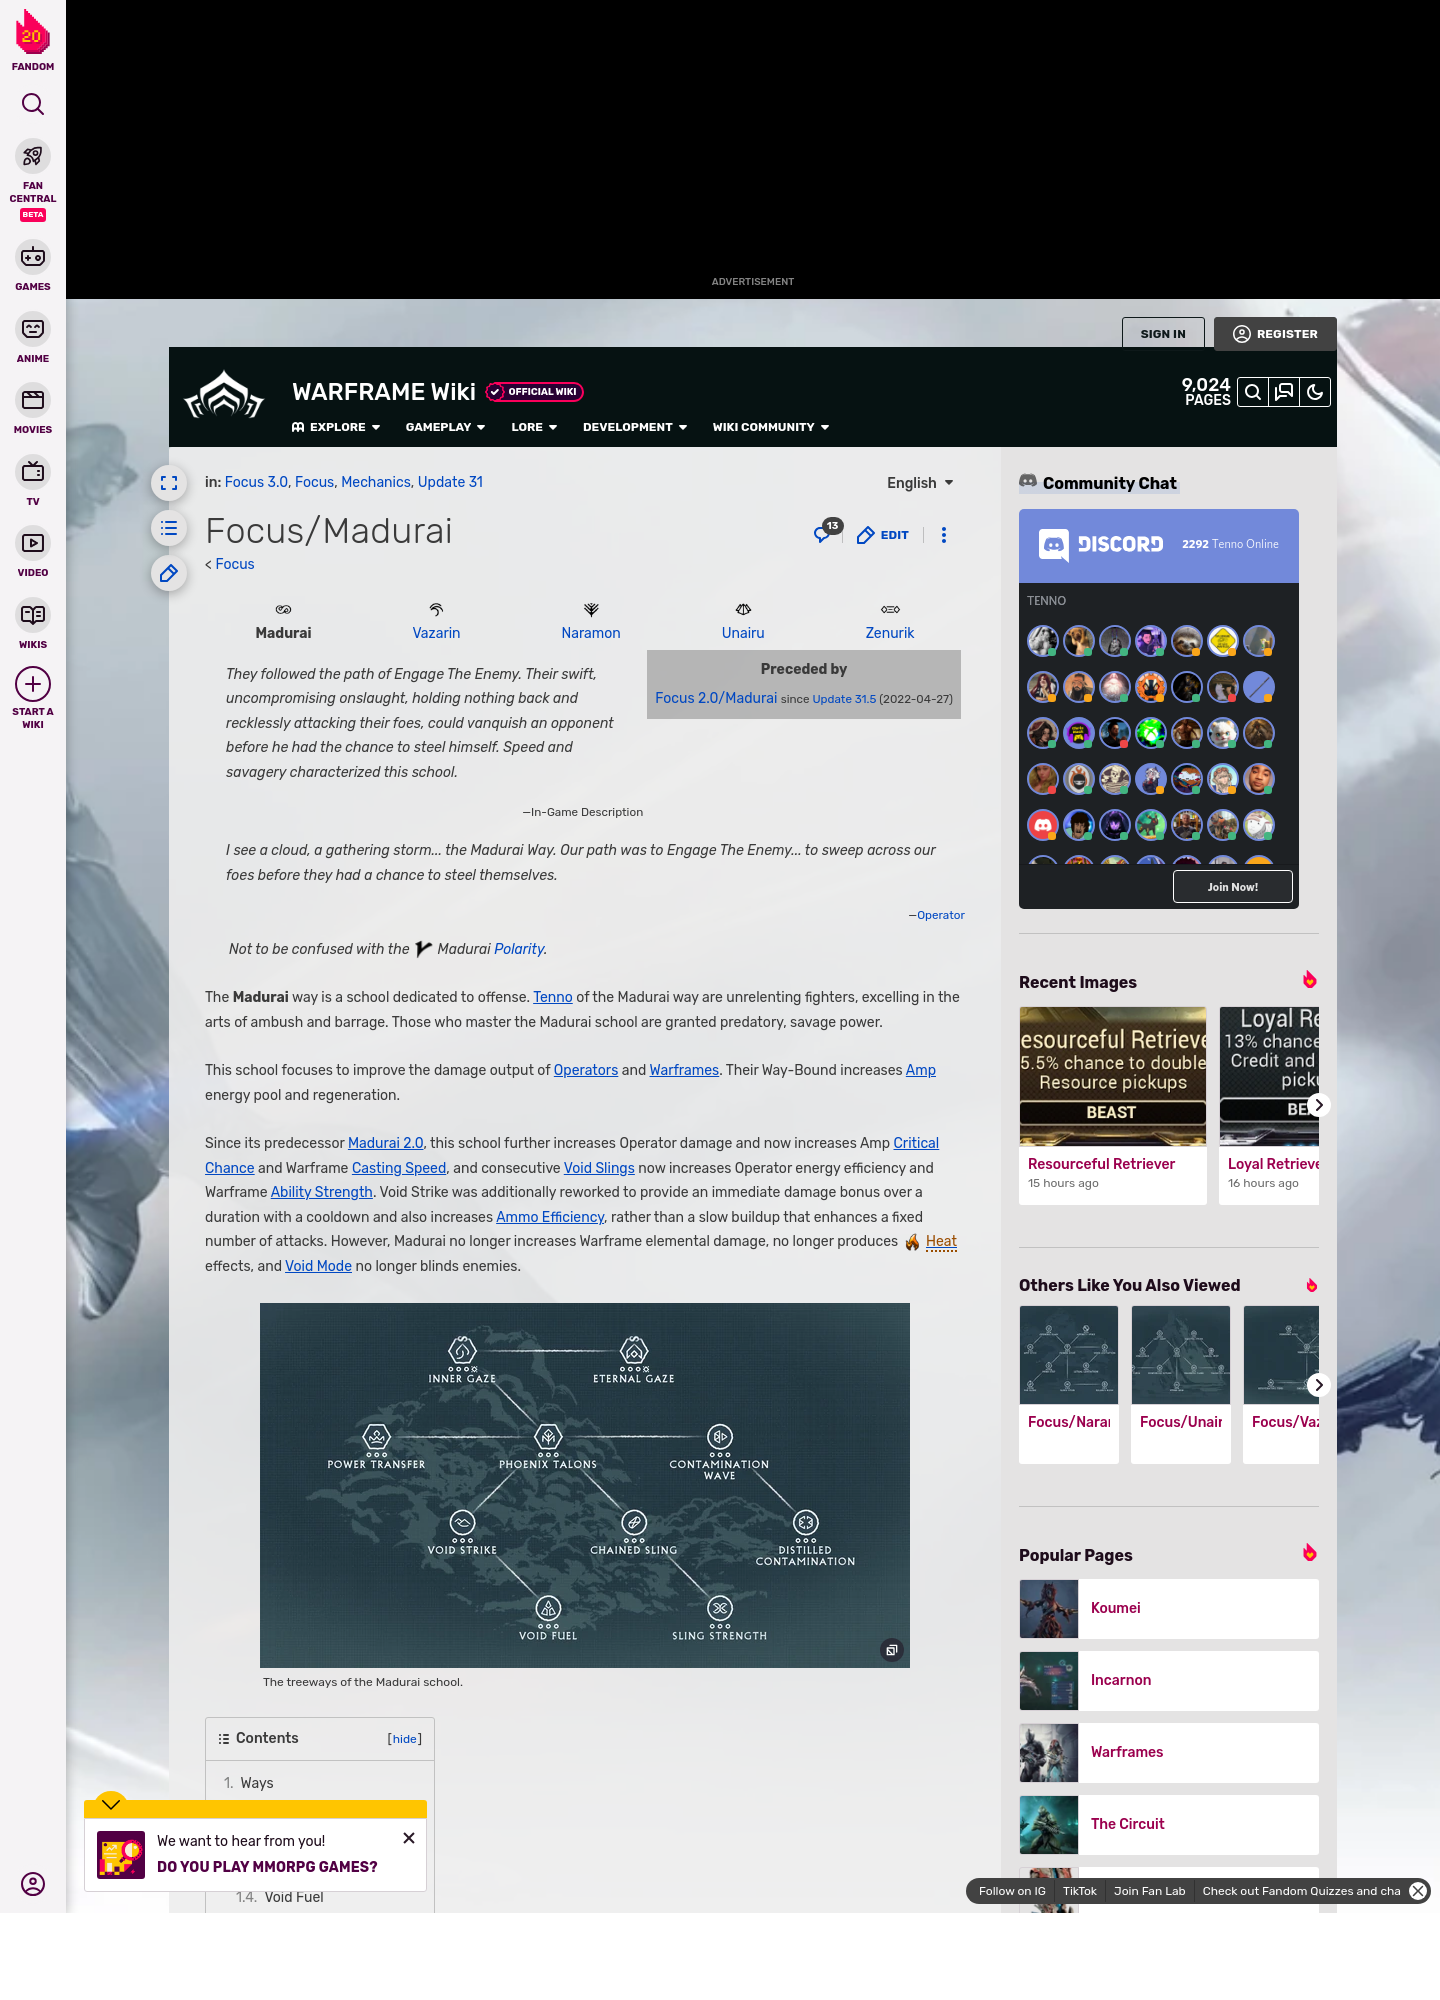Click the floating pencil edit icon
The image size is (1440, 2000).
tap(169, 573)
